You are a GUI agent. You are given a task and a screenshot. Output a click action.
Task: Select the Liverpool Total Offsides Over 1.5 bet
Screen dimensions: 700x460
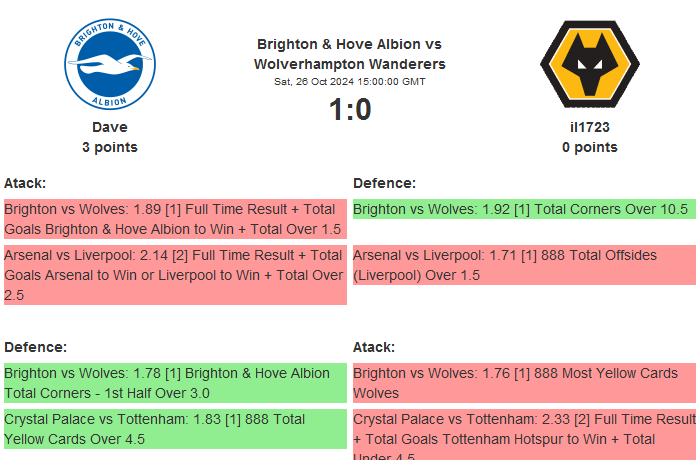click(x=523, y=265)
